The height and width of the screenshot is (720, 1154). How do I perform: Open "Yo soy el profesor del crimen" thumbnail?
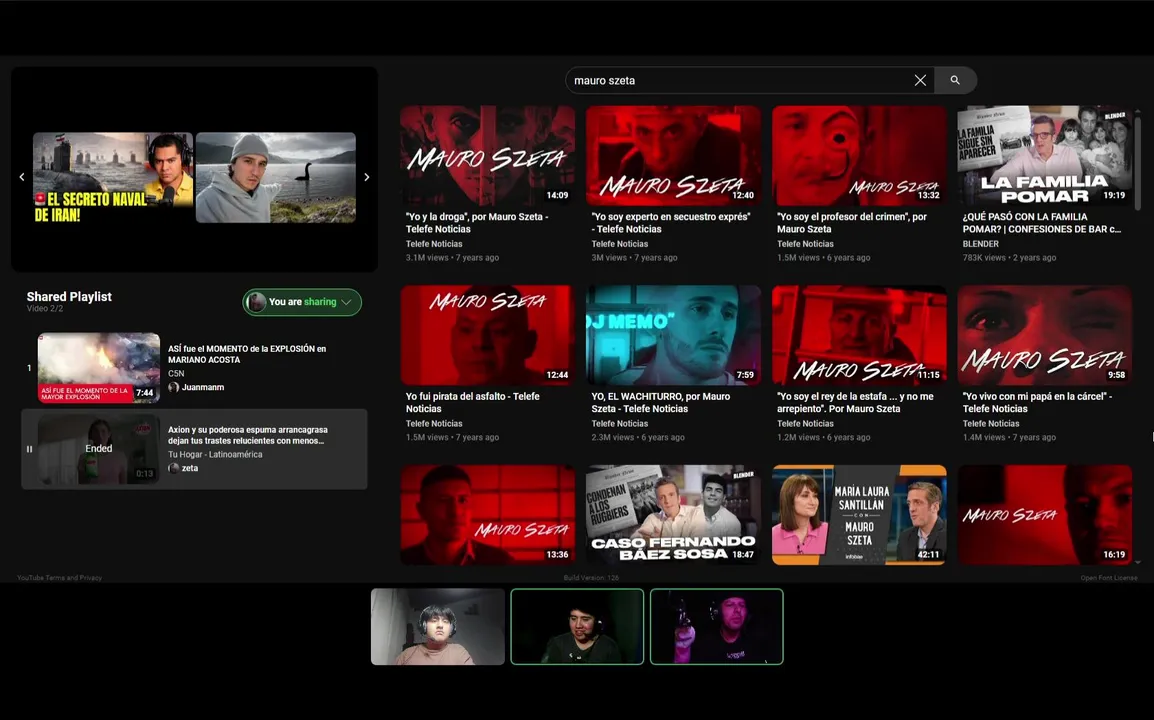(x=859, y=155)
